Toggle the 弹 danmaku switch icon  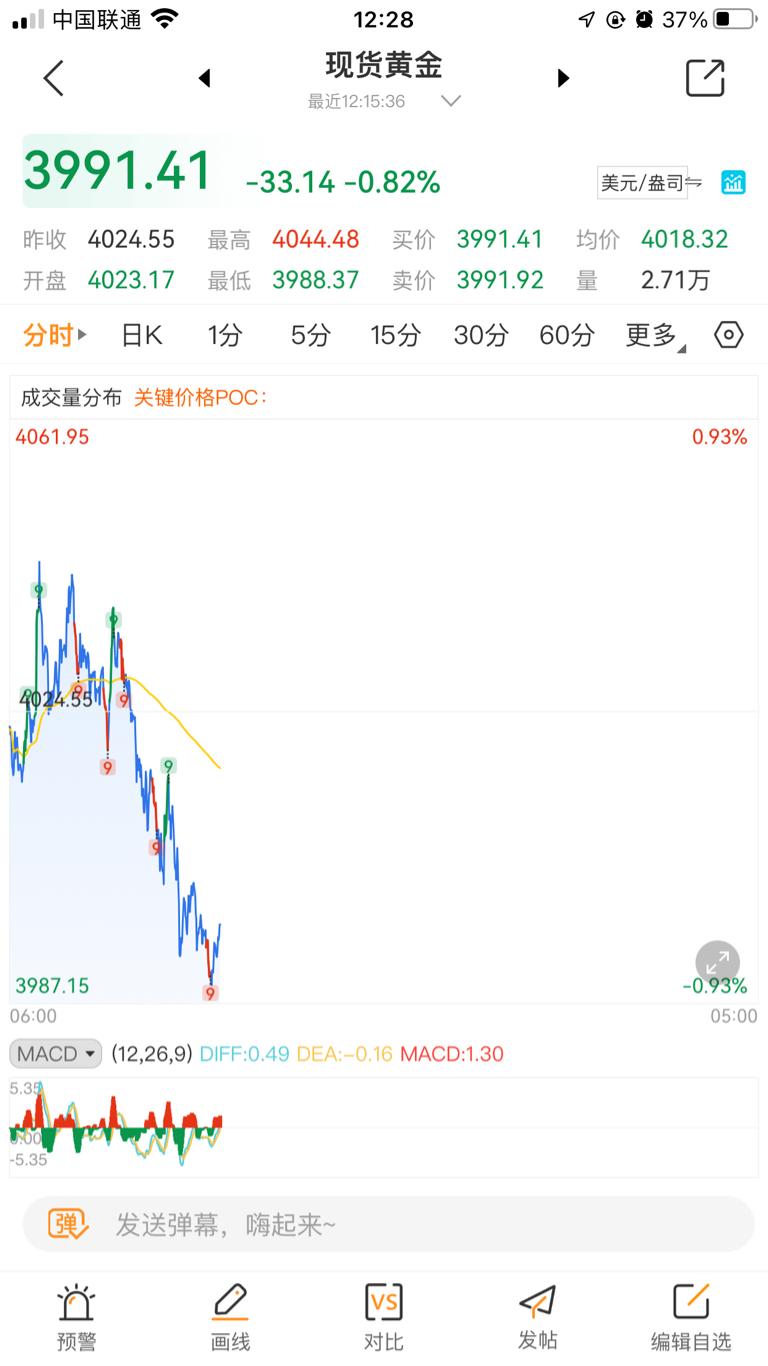click(70, 1223)
